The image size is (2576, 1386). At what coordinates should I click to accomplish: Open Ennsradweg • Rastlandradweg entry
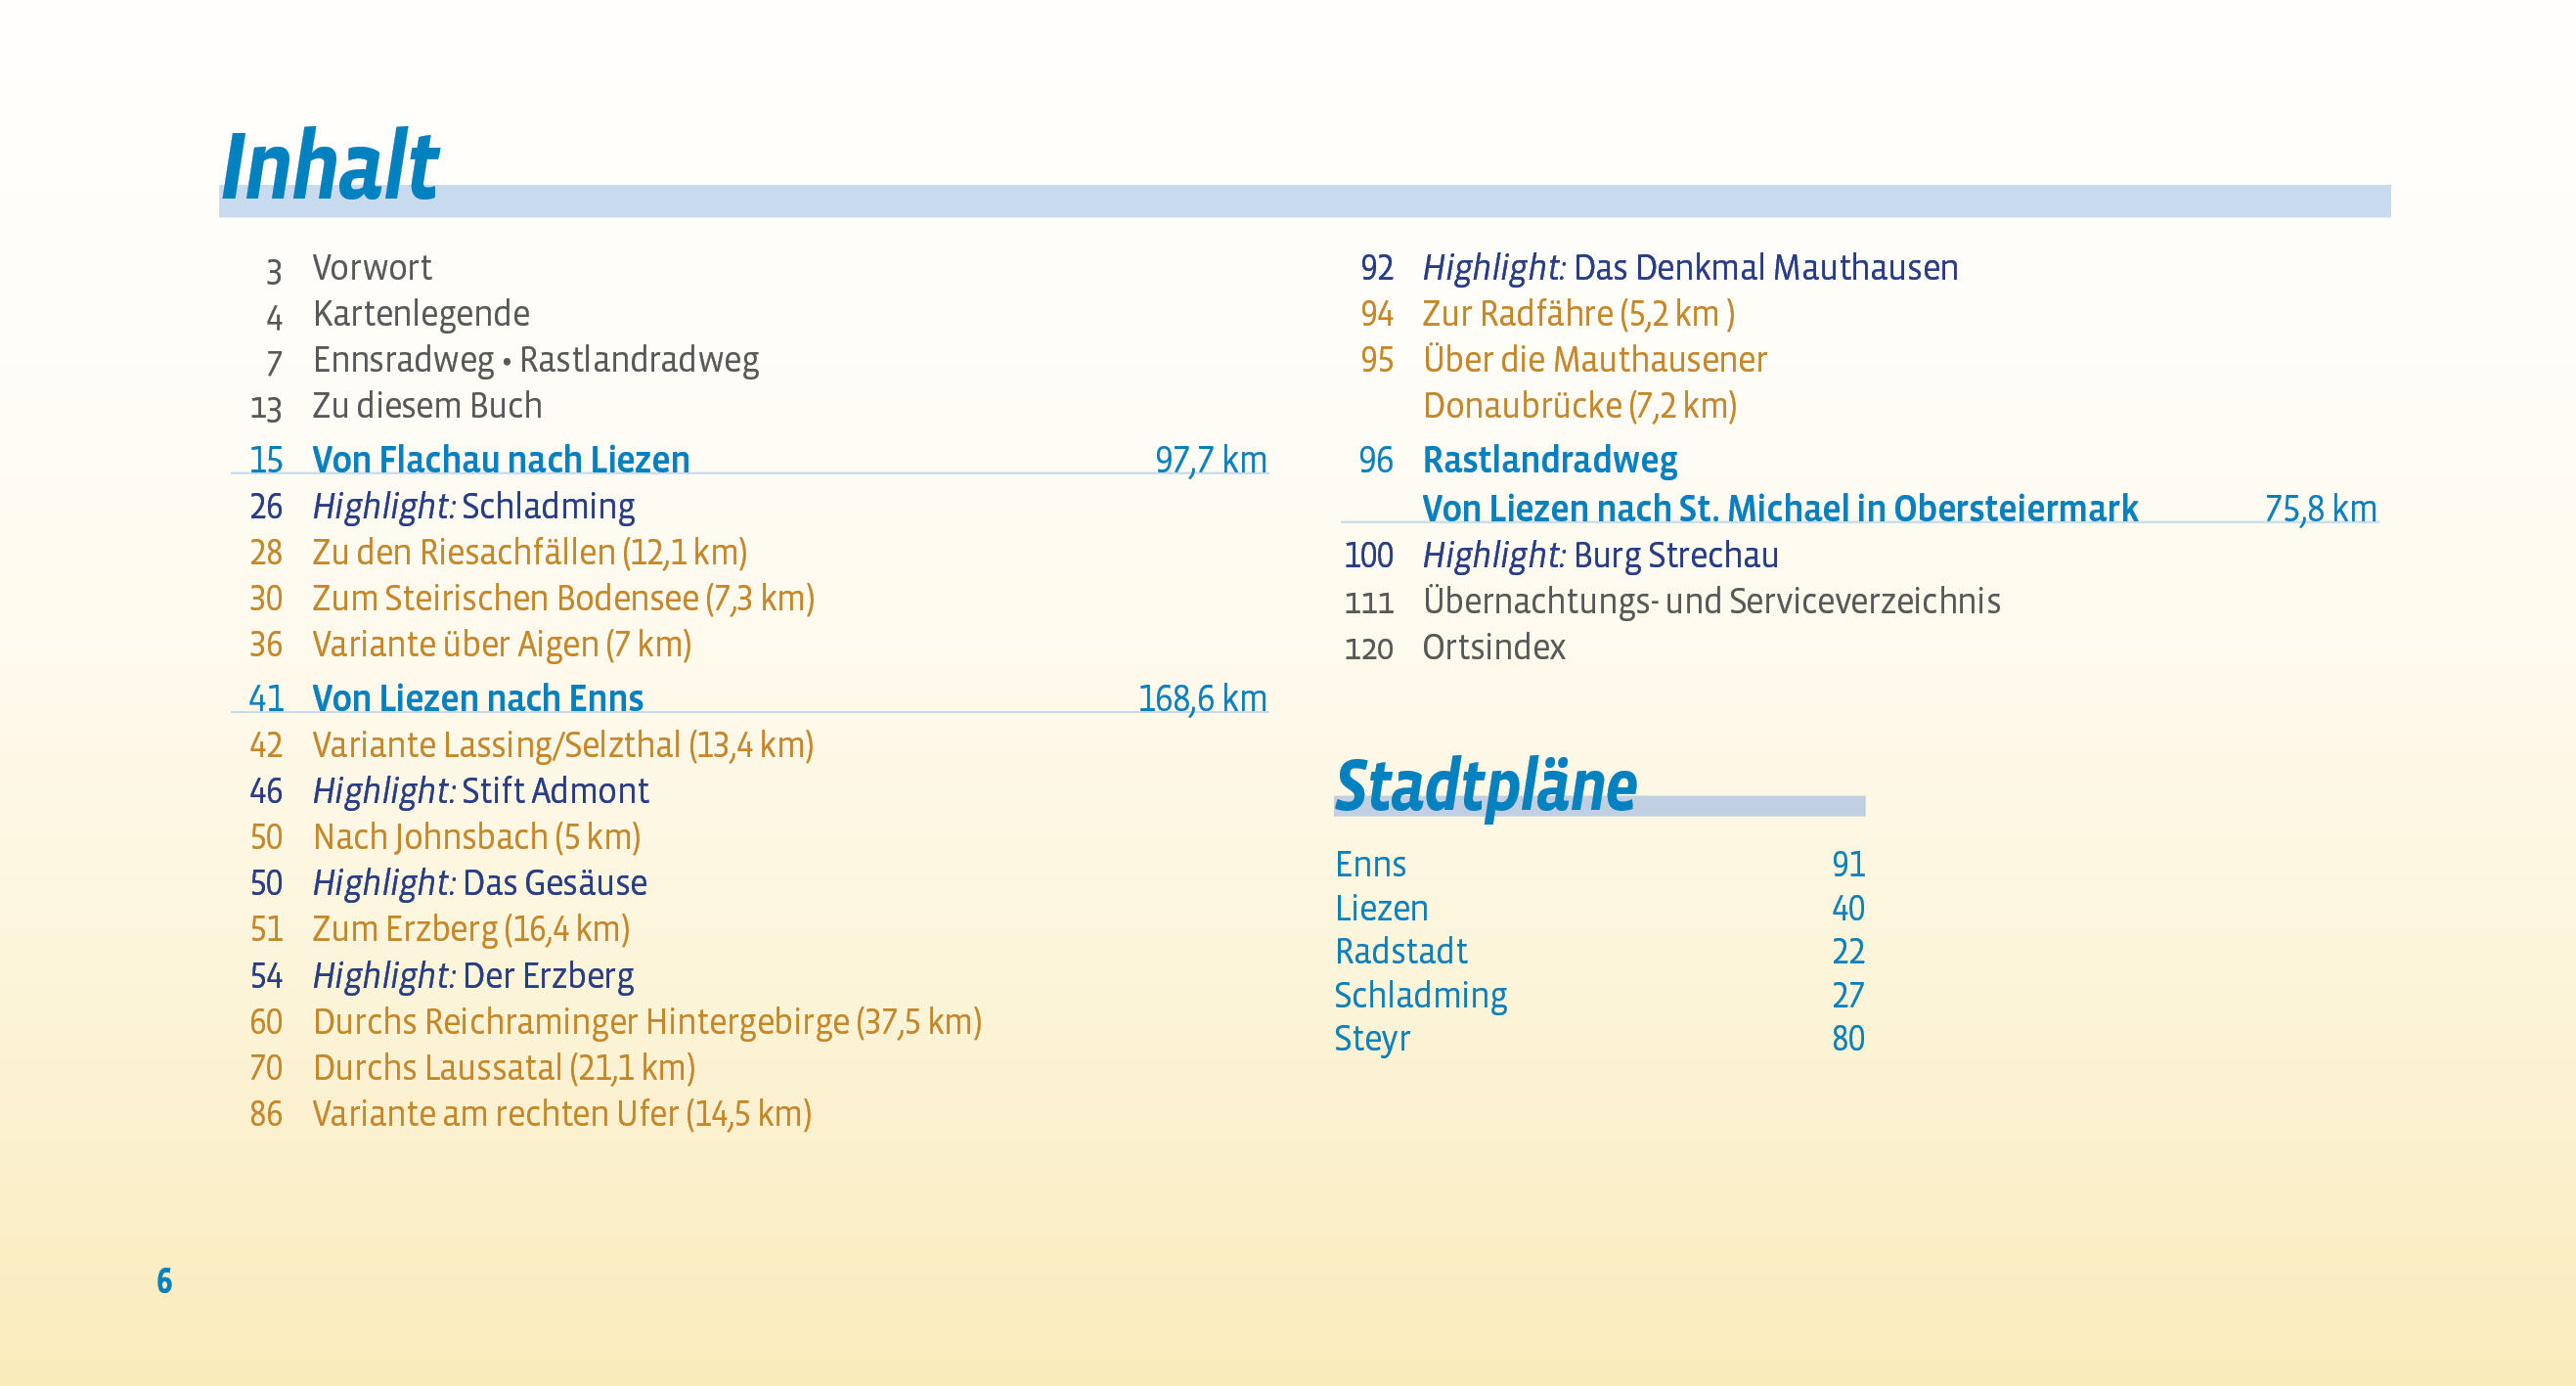coord(535,360)
